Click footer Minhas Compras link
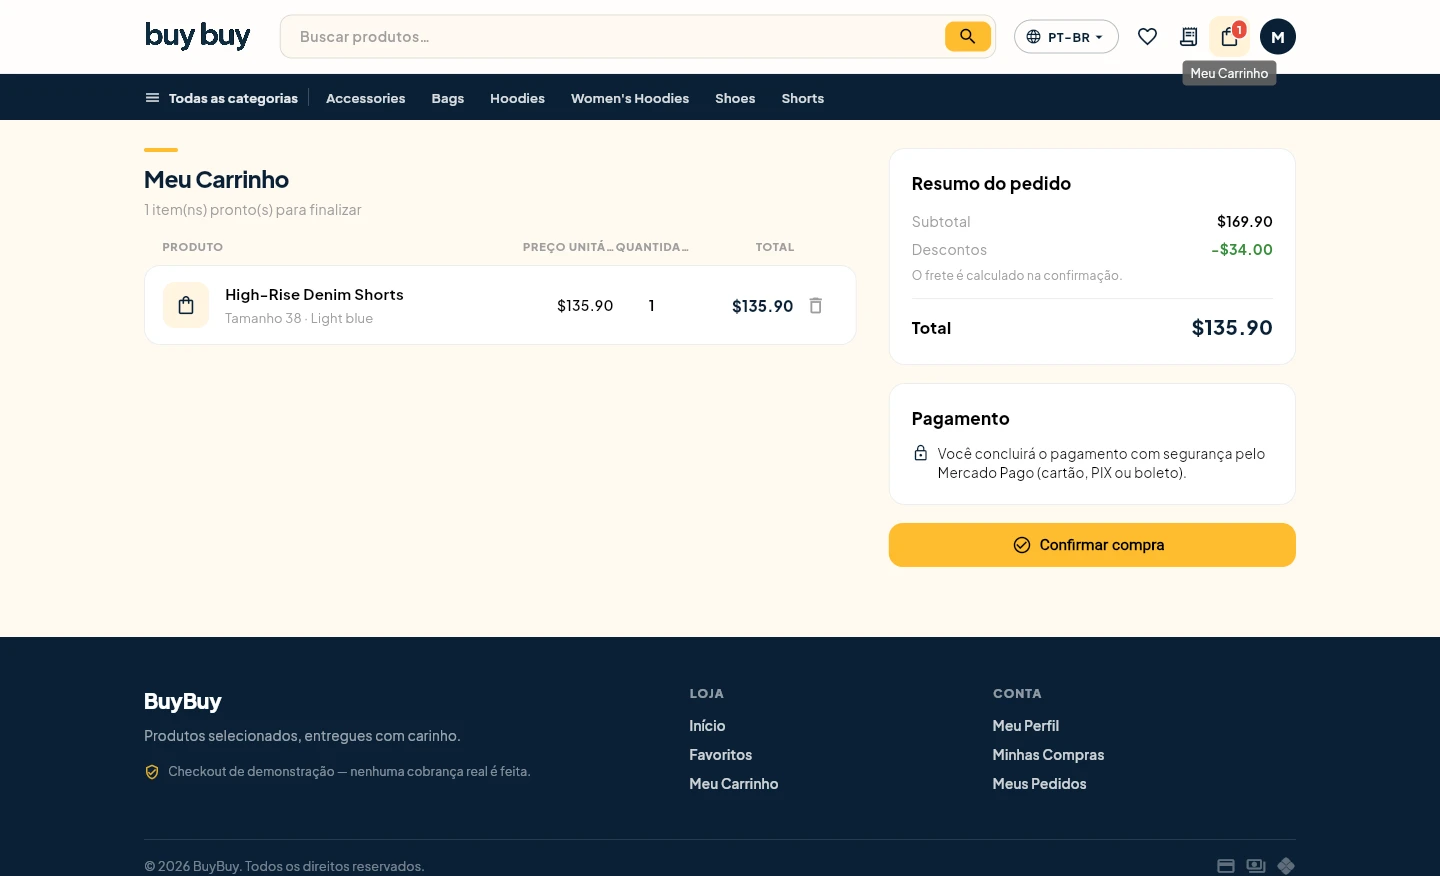 pyautogui.click(x=1048, y=755)
